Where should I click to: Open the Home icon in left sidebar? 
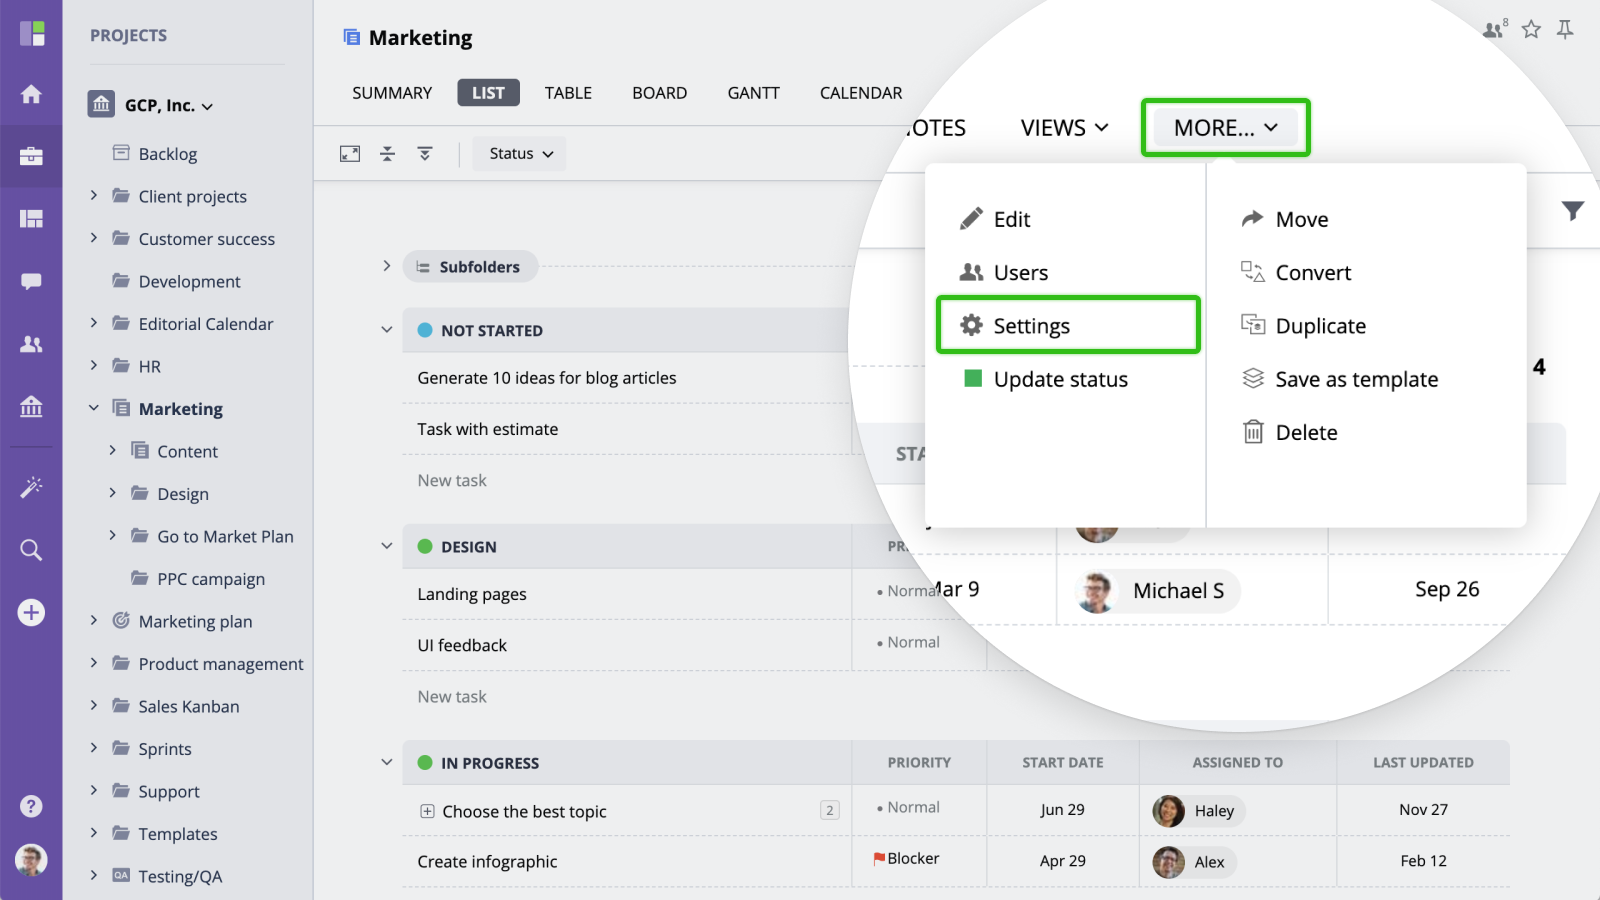31,94
